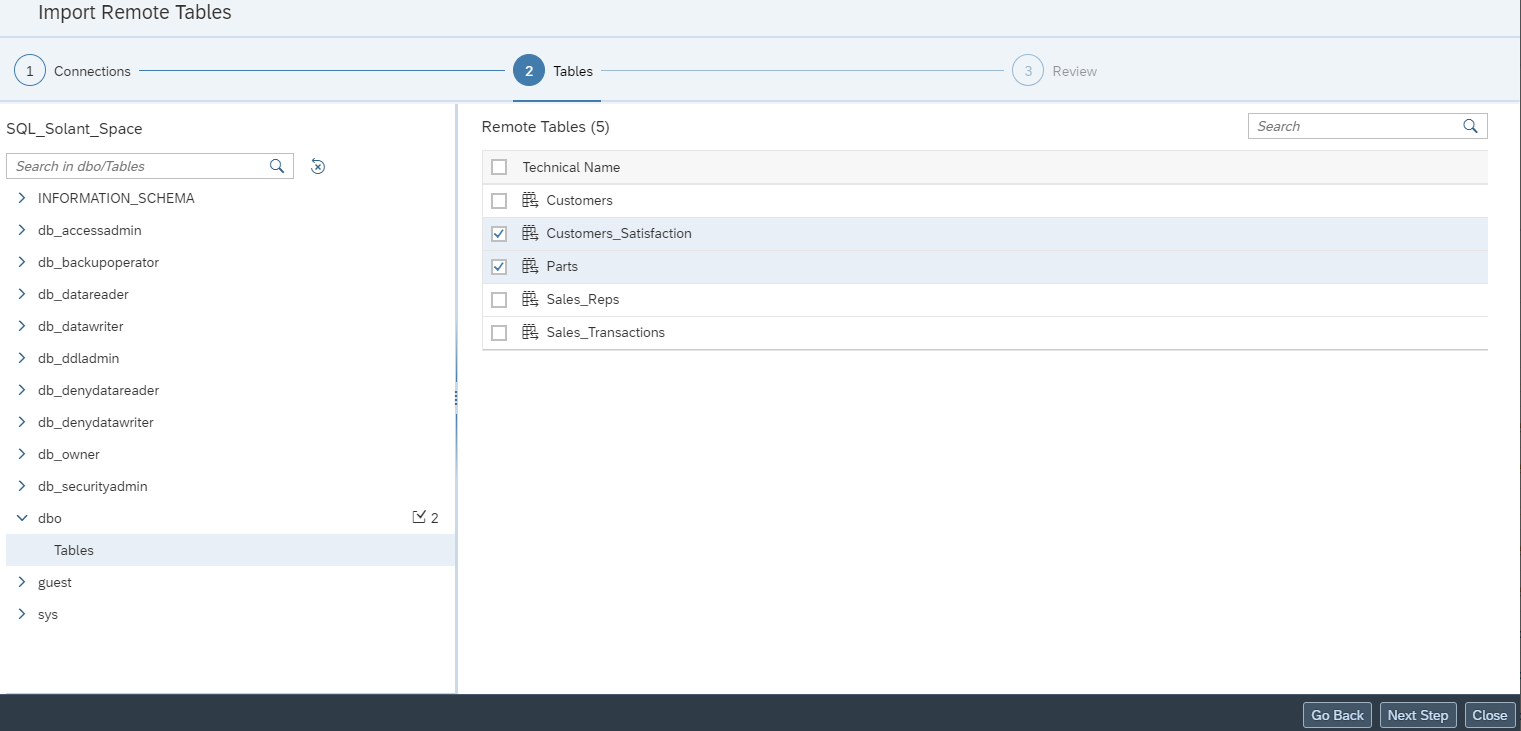Click the Next Step button

[1417, 714]
